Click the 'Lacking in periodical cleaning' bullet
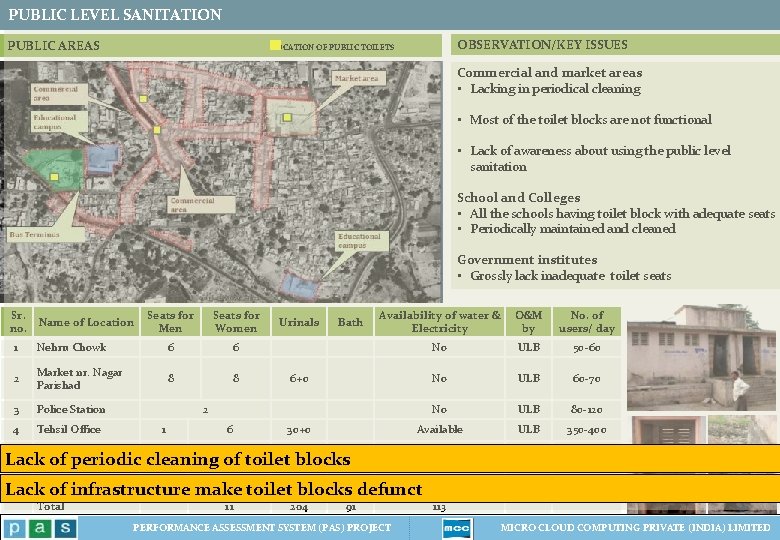The image size is (780, 540). click(555, 89)
